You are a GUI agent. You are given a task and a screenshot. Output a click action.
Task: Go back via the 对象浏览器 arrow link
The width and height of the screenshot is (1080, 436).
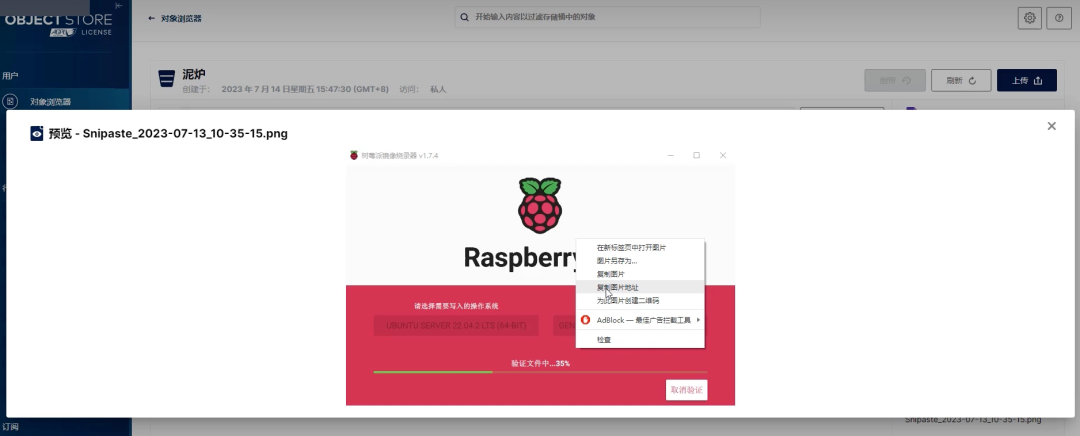(175, 19)
